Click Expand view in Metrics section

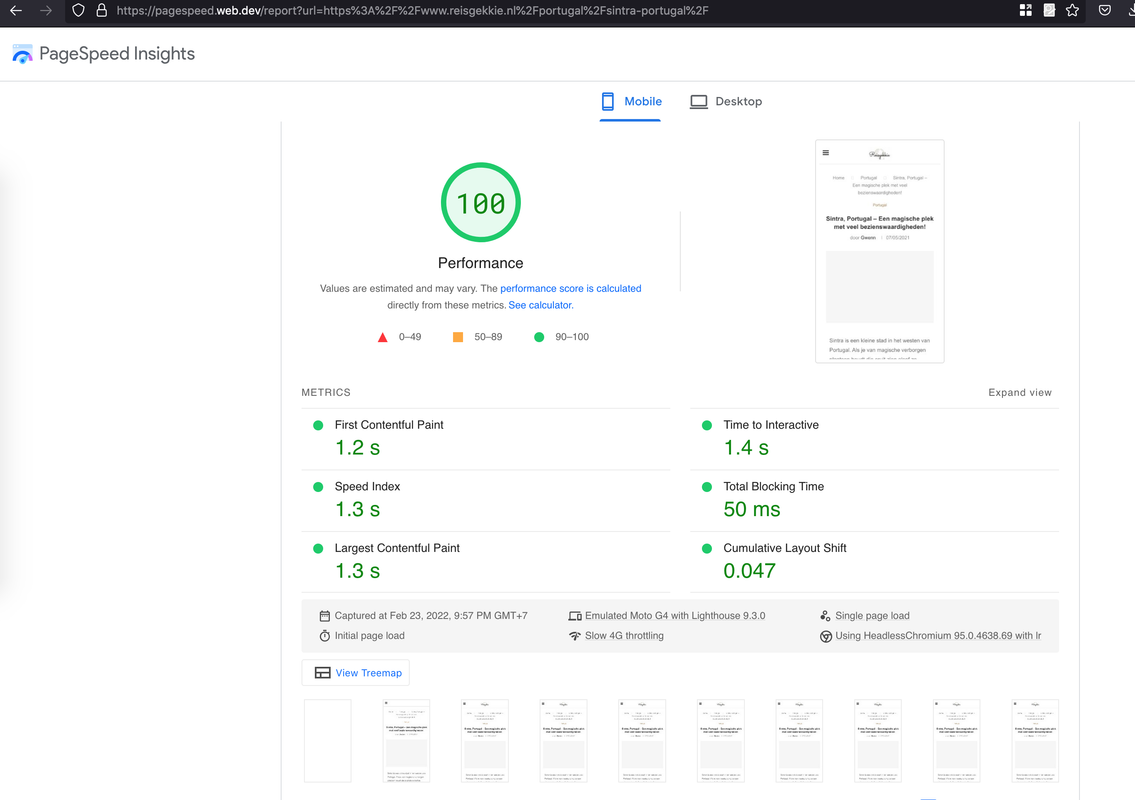pyautogui.click(x=1020, y=392)
